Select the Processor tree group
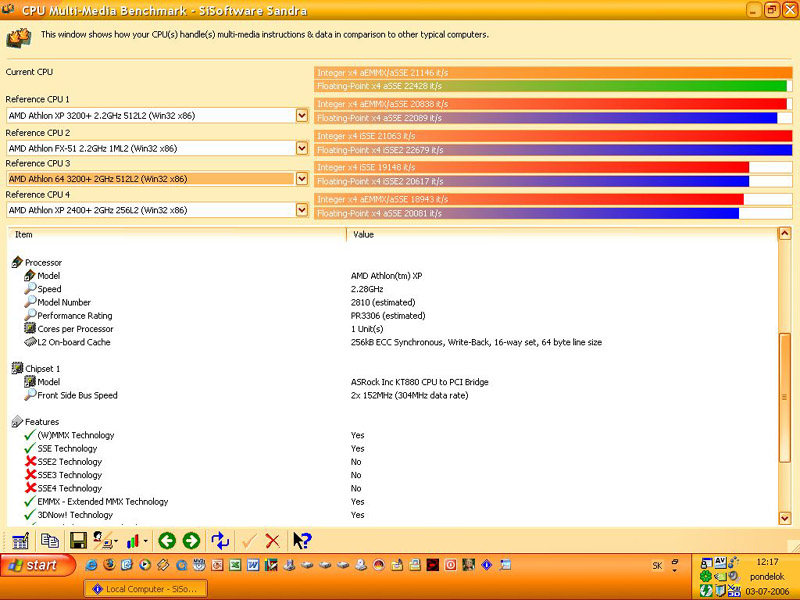Screen dimensions: 800x600 coord(36,262)
